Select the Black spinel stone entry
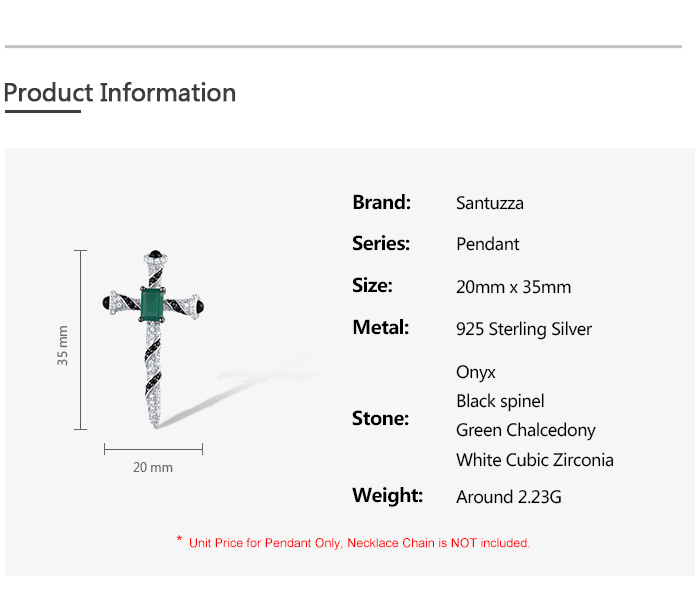700x615 pixels. click(x=500, y=401)
